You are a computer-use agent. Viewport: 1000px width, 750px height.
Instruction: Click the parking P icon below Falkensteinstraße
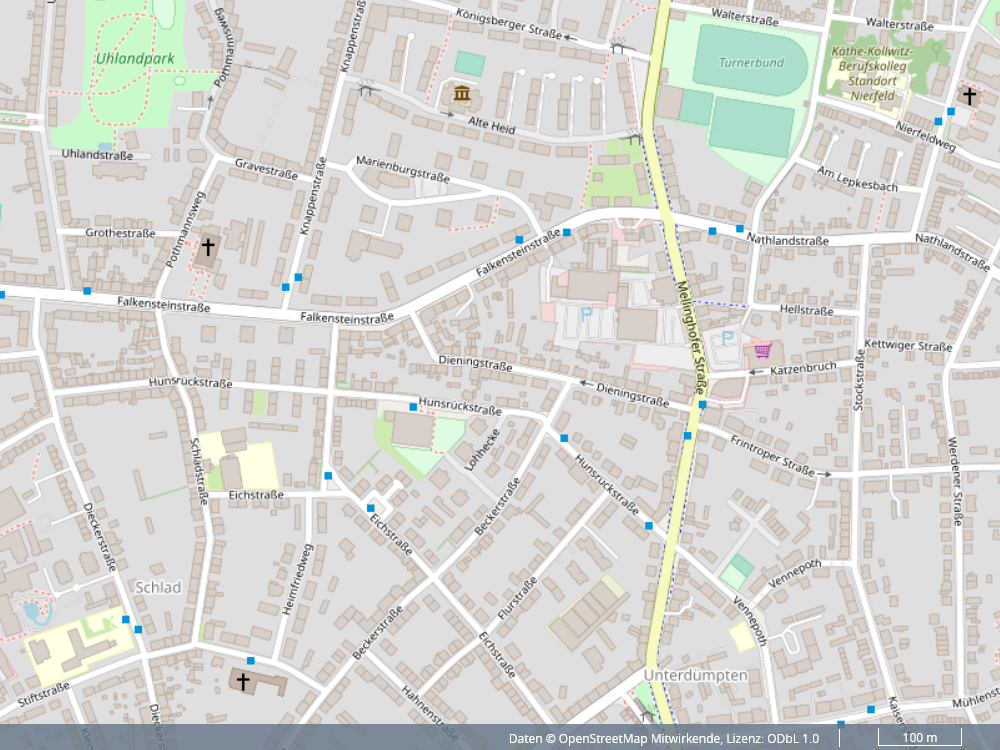(586, 314)
